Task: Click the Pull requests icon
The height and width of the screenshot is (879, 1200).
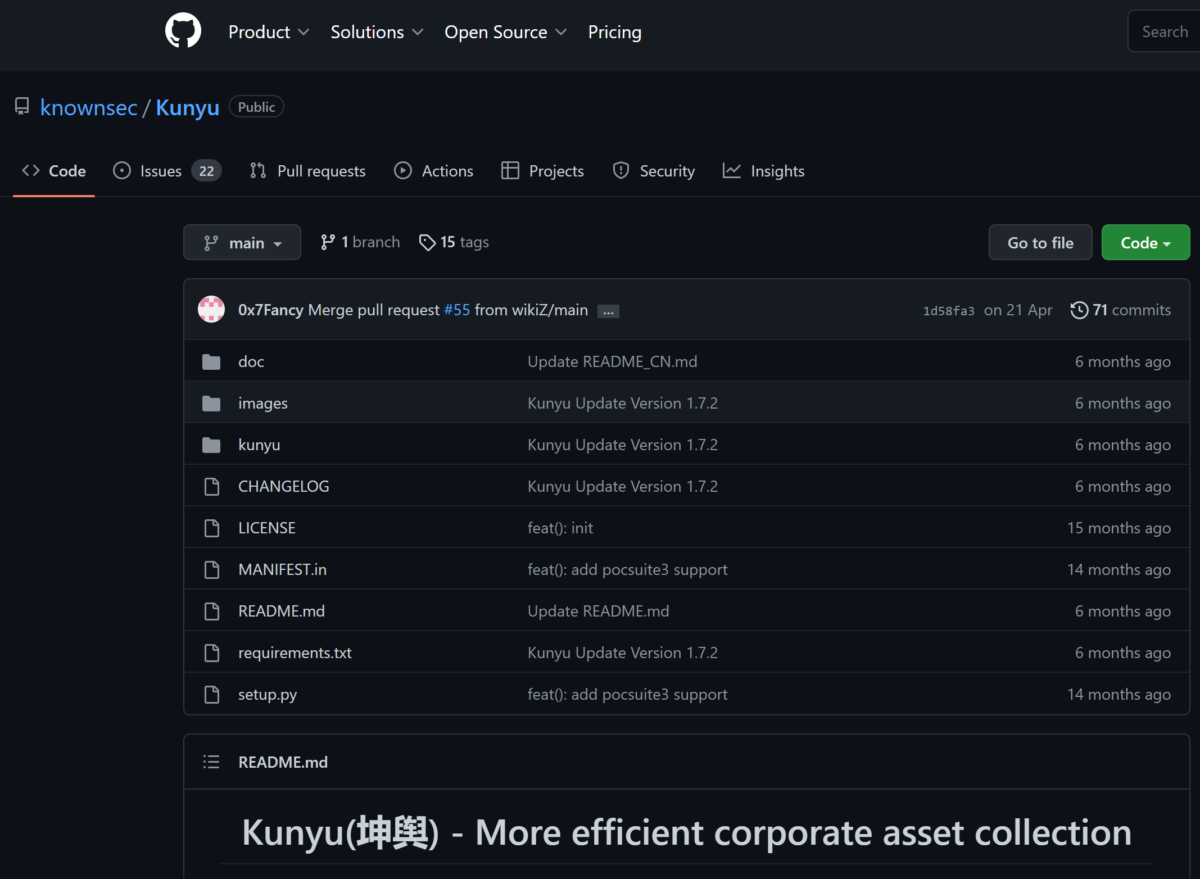Action: [x=256, y=170]
